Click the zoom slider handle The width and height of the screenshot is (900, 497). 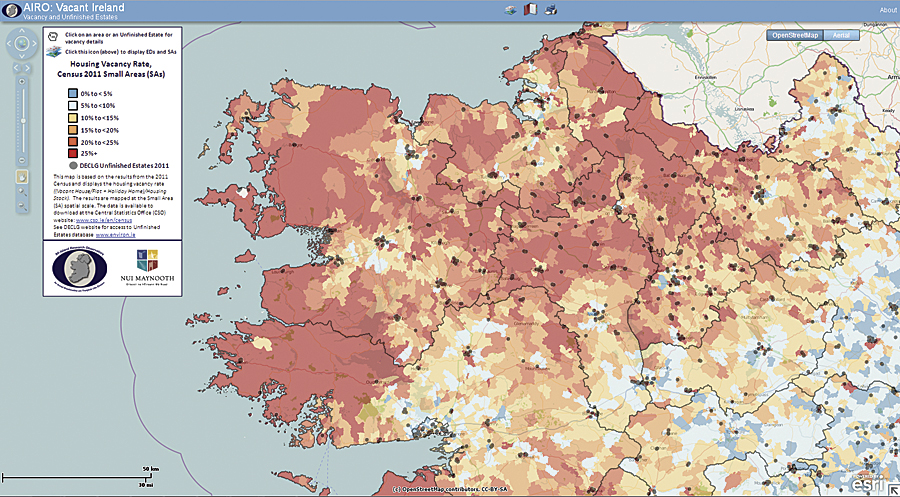point(22,121)
